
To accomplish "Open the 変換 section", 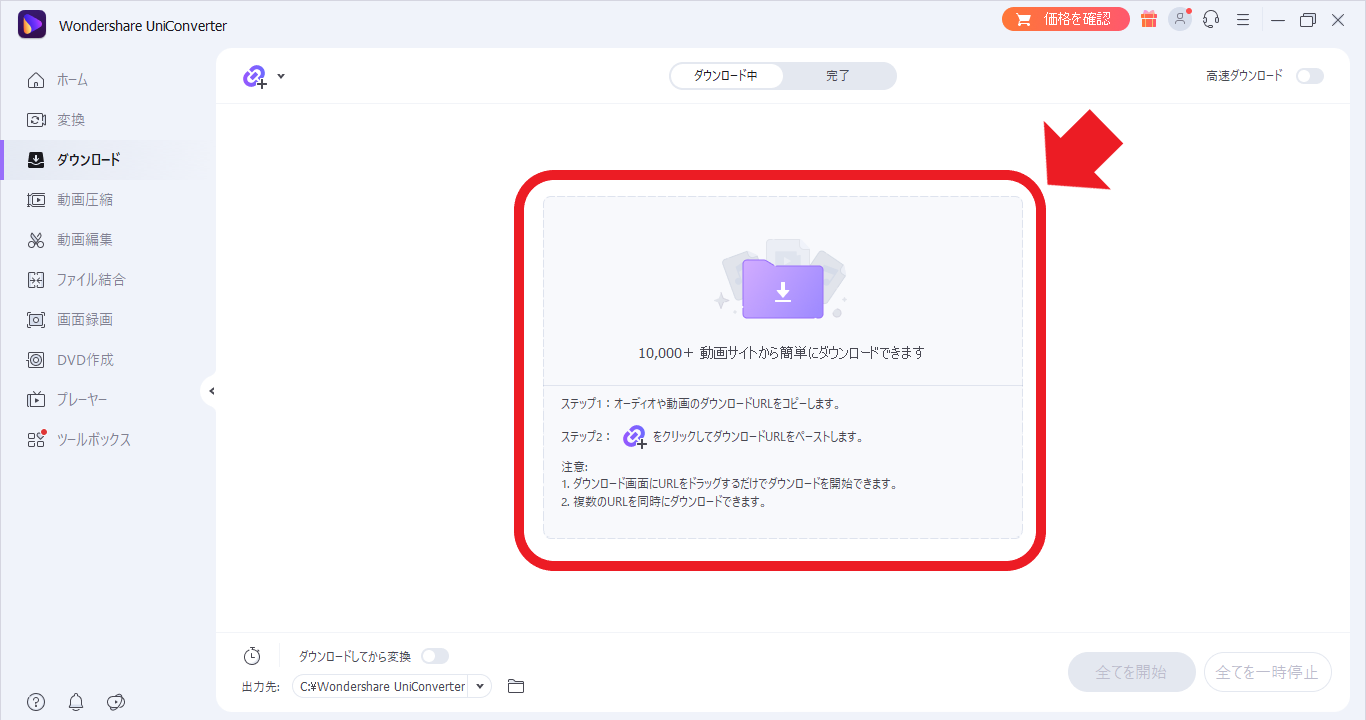I will point(57,120).
